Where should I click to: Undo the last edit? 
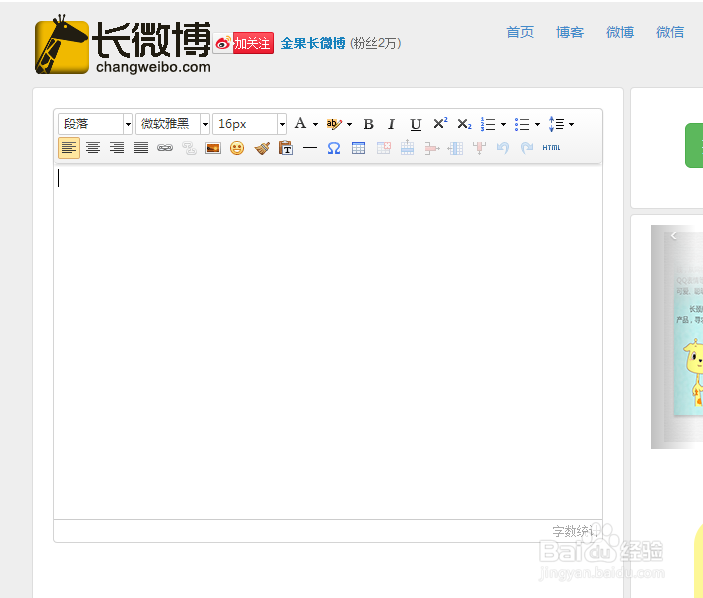[x=503, y=148]
